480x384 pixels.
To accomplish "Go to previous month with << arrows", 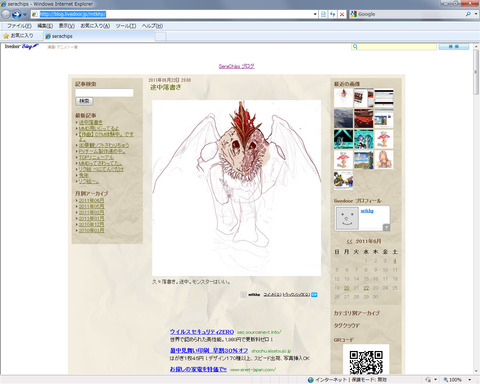I will (349, 241).
